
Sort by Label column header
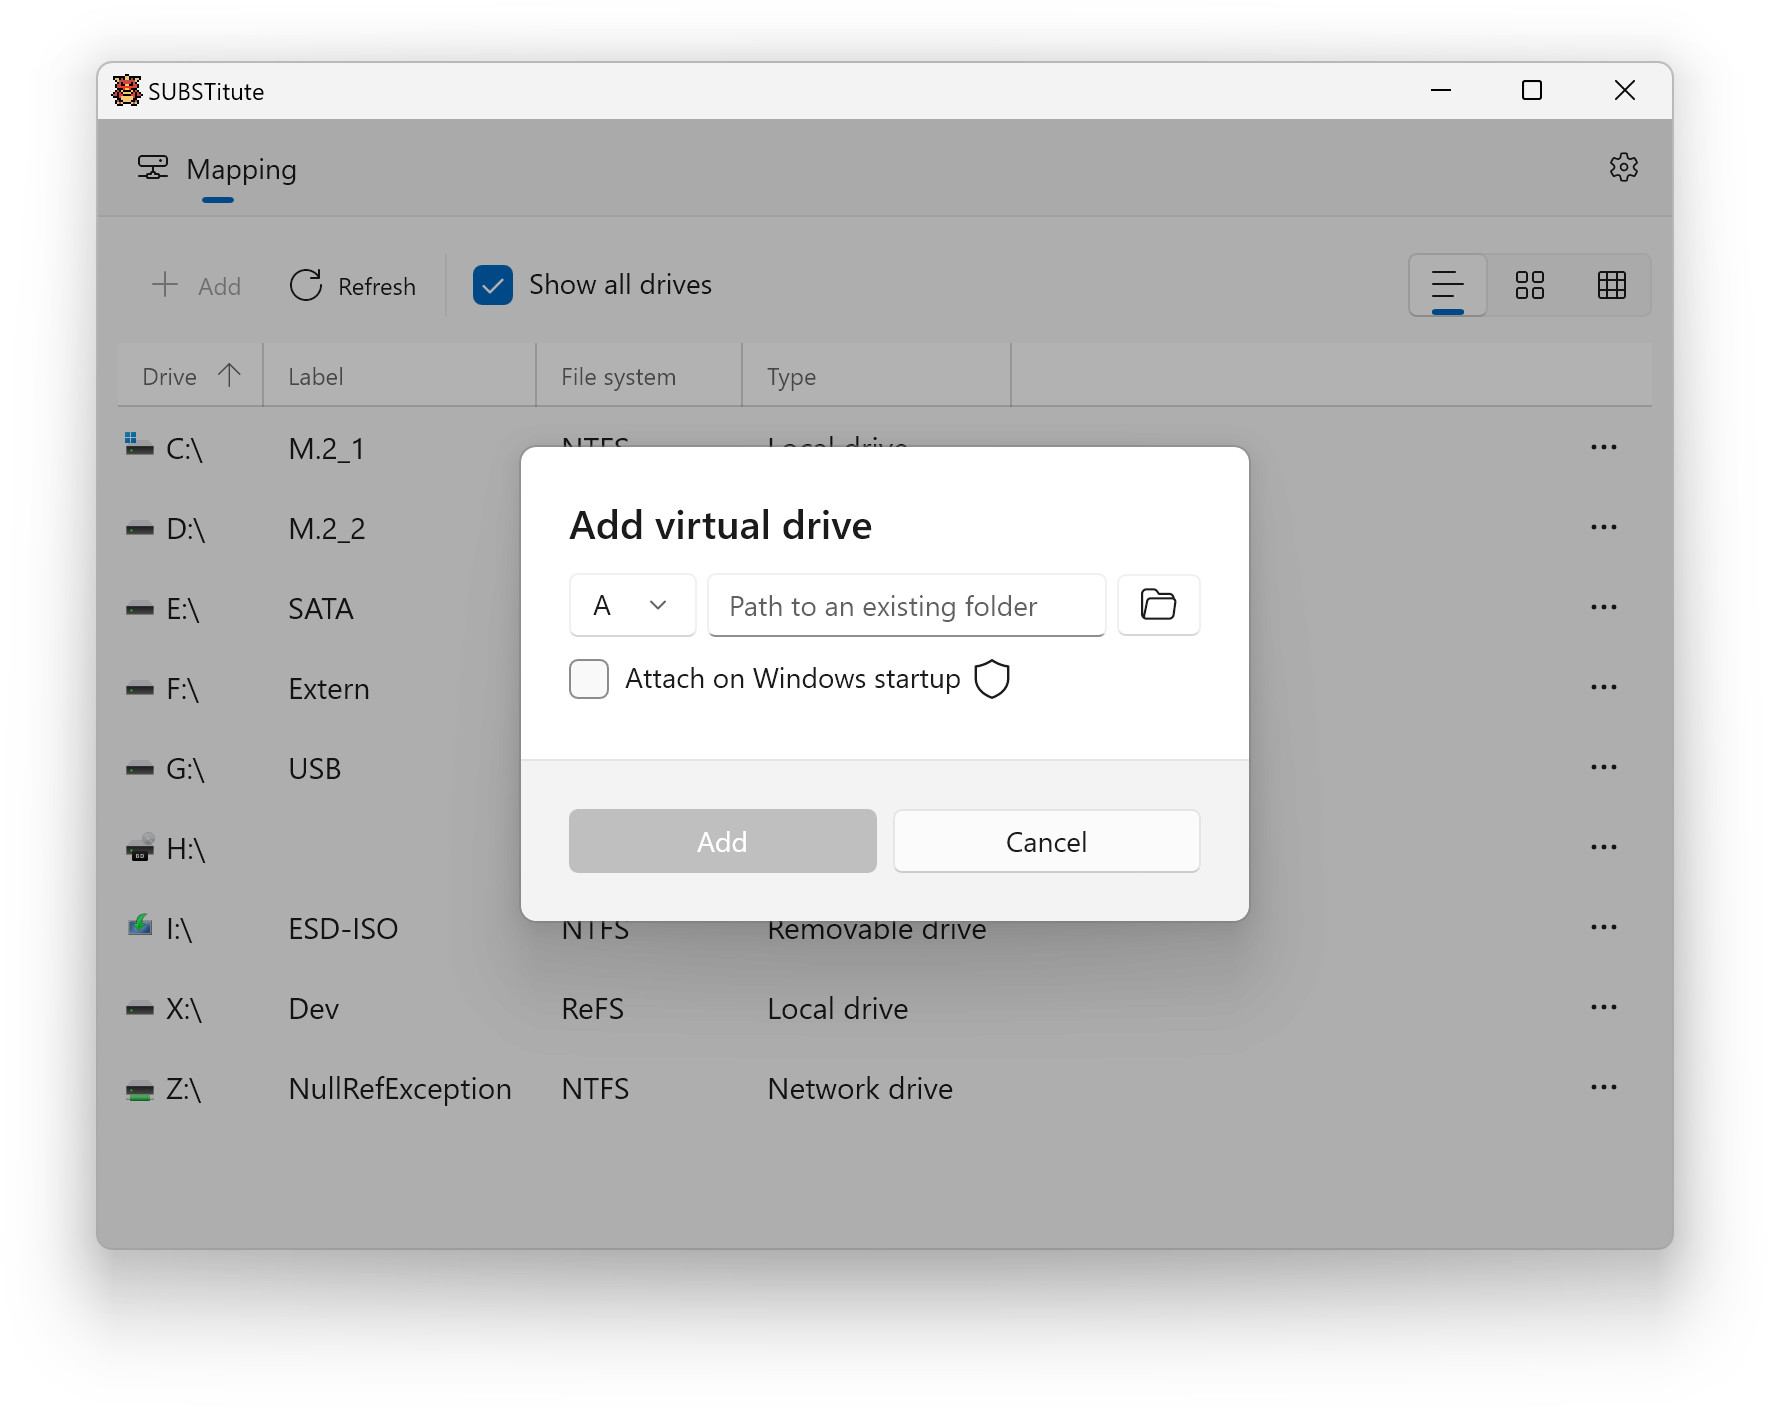[399, 376]
